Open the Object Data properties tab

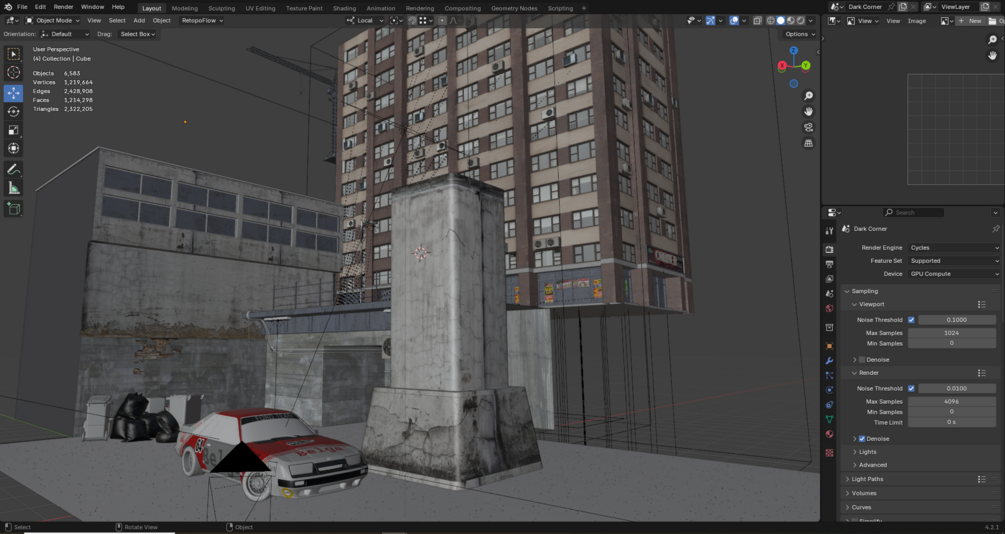pos(829,419)
